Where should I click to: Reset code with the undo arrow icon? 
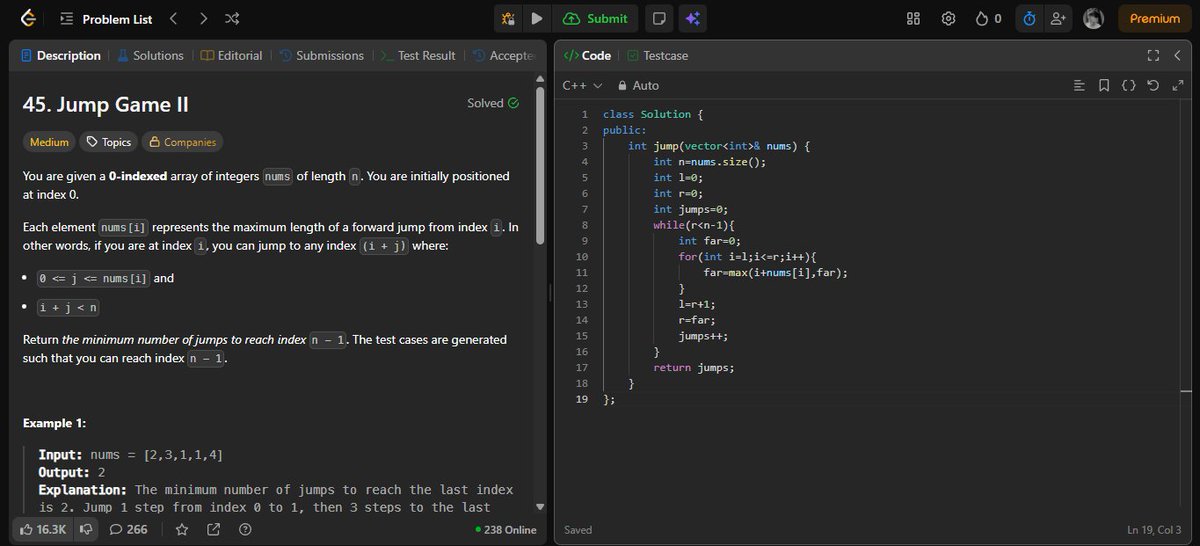click(x=1154, y=85)
